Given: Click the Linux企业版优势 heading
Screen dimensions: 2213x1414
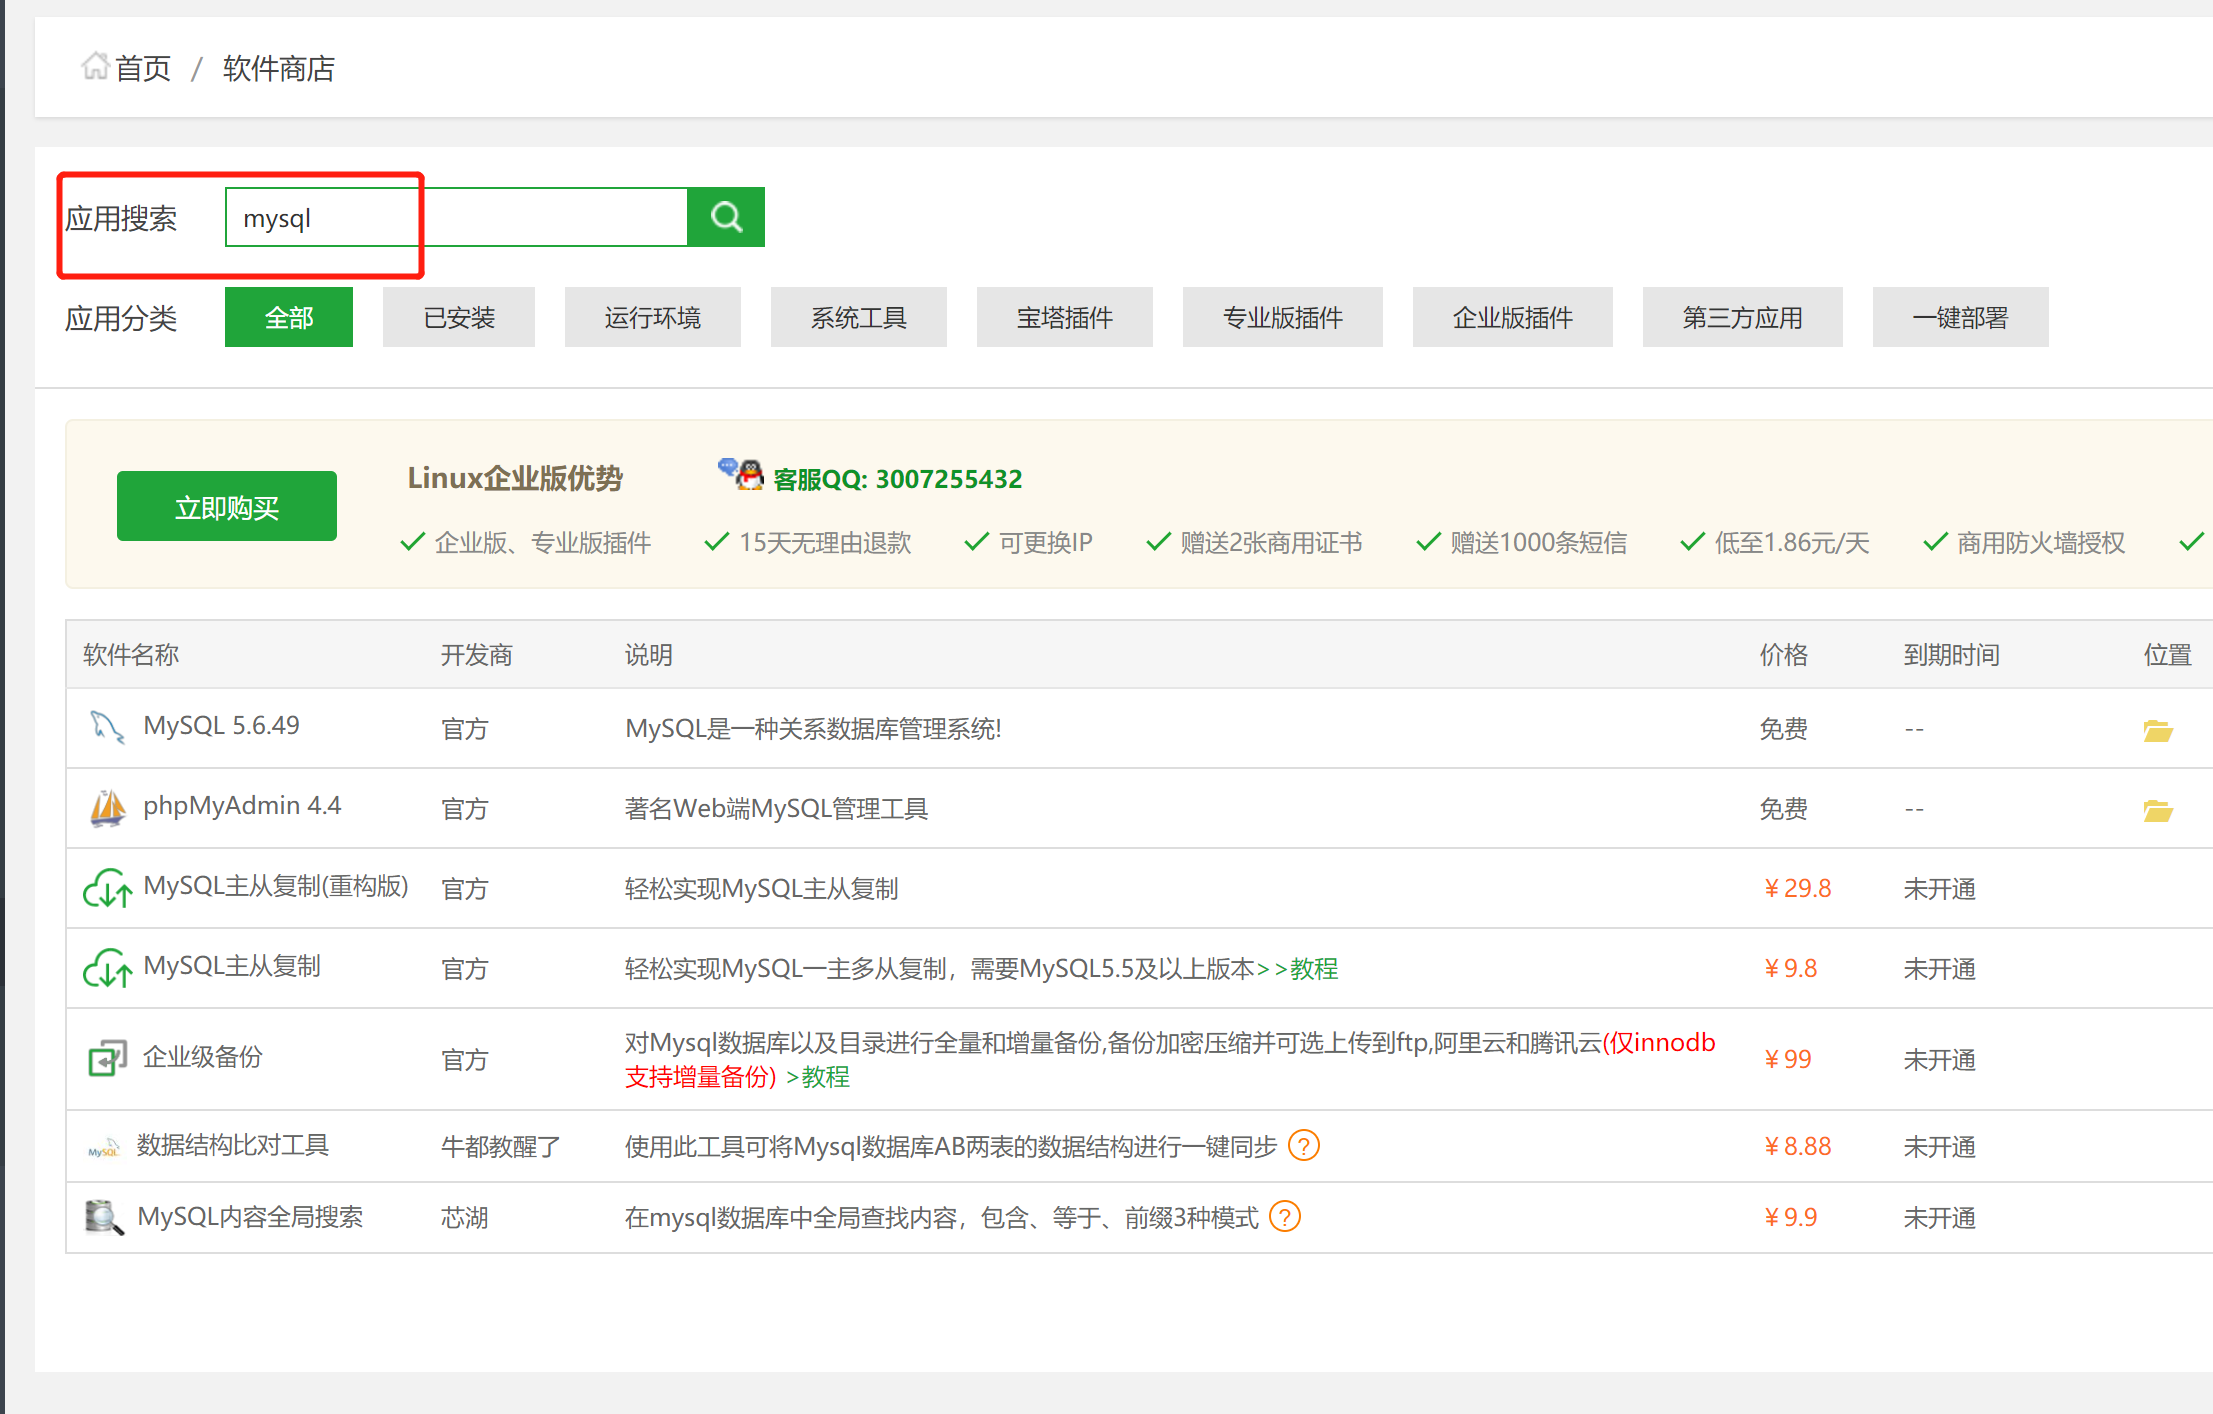Looking at the screenshot, I should [x=515, y=478].
